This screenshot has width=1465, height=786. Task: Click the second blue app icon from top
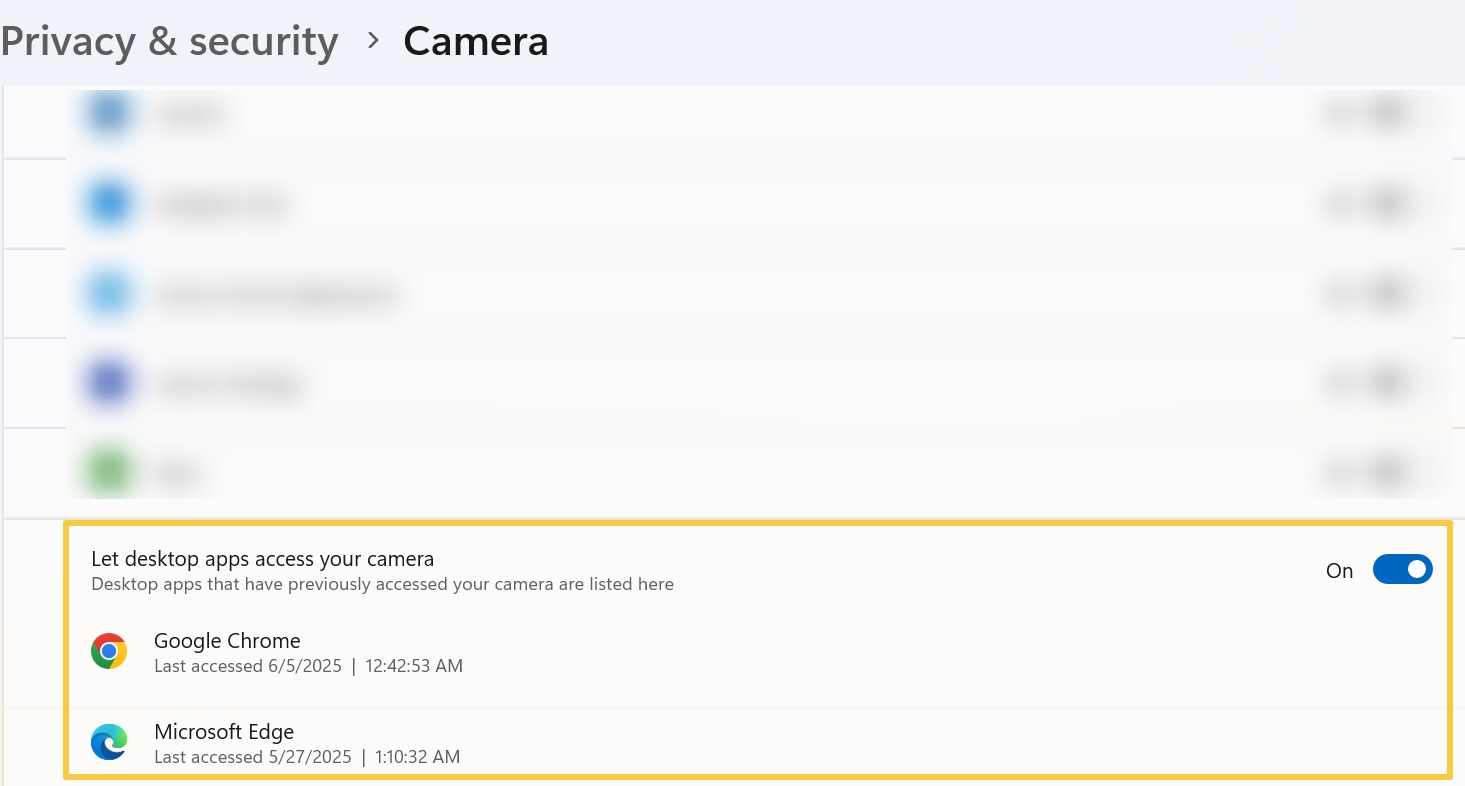(108, 202)
